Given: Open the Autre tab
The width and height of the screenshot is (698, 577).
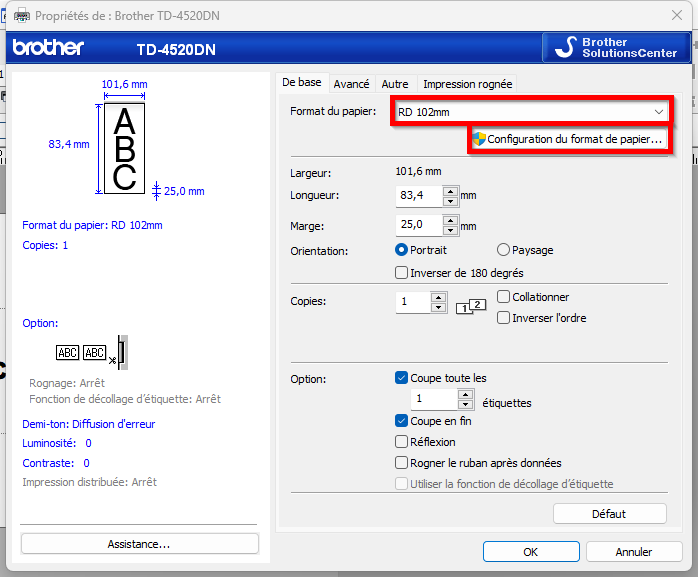Looking at the screenshot, I should coord(395,84).
